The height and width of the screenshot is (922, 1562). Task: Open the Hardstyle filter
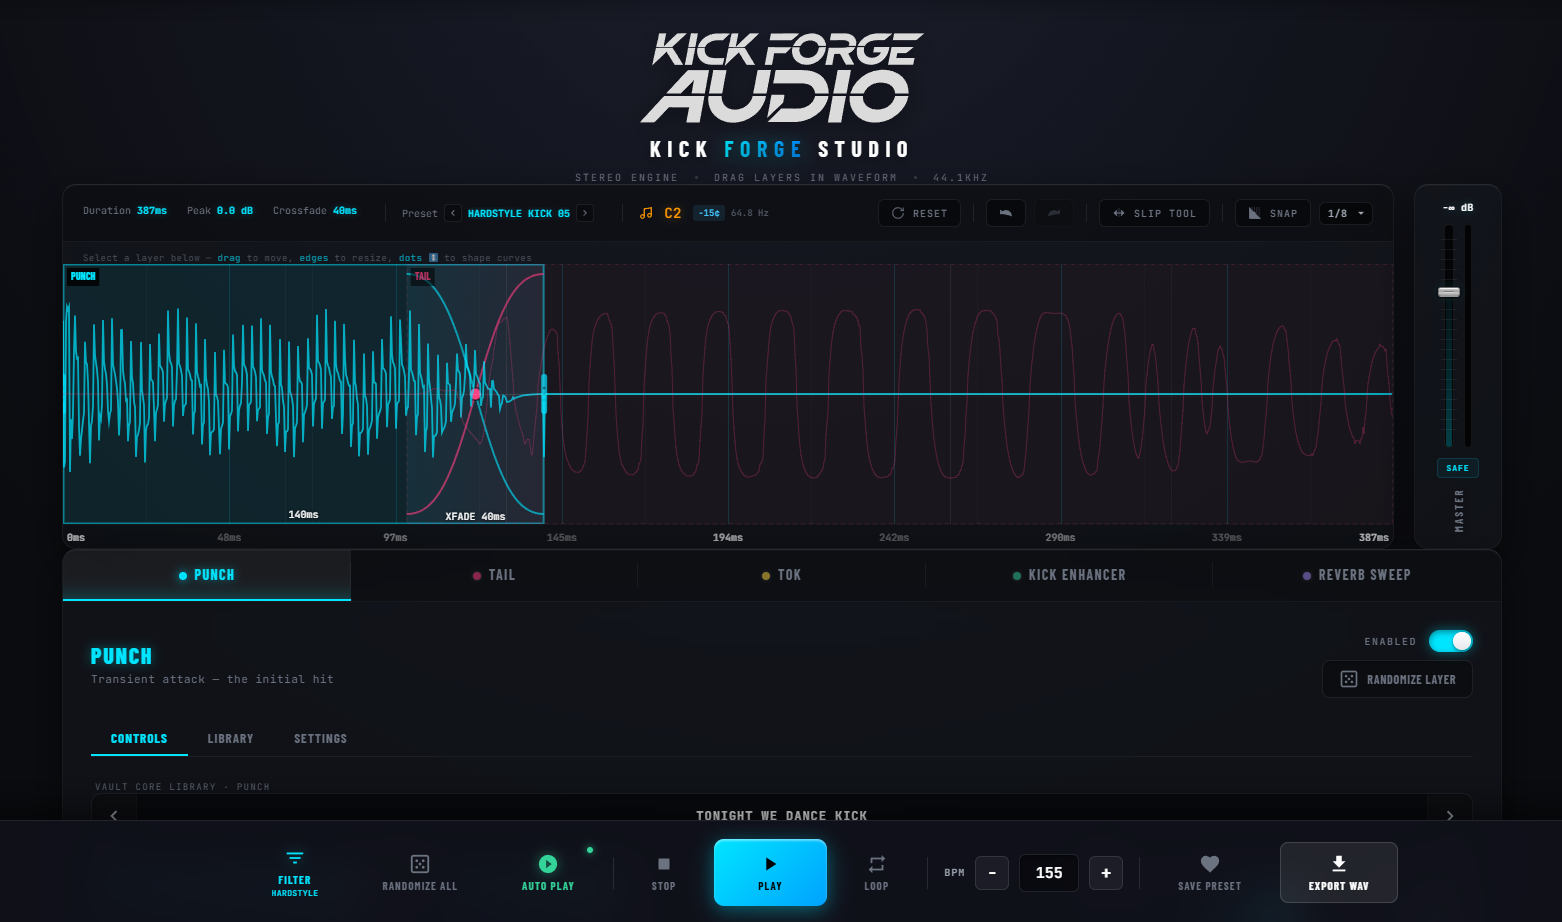point(295,873)
